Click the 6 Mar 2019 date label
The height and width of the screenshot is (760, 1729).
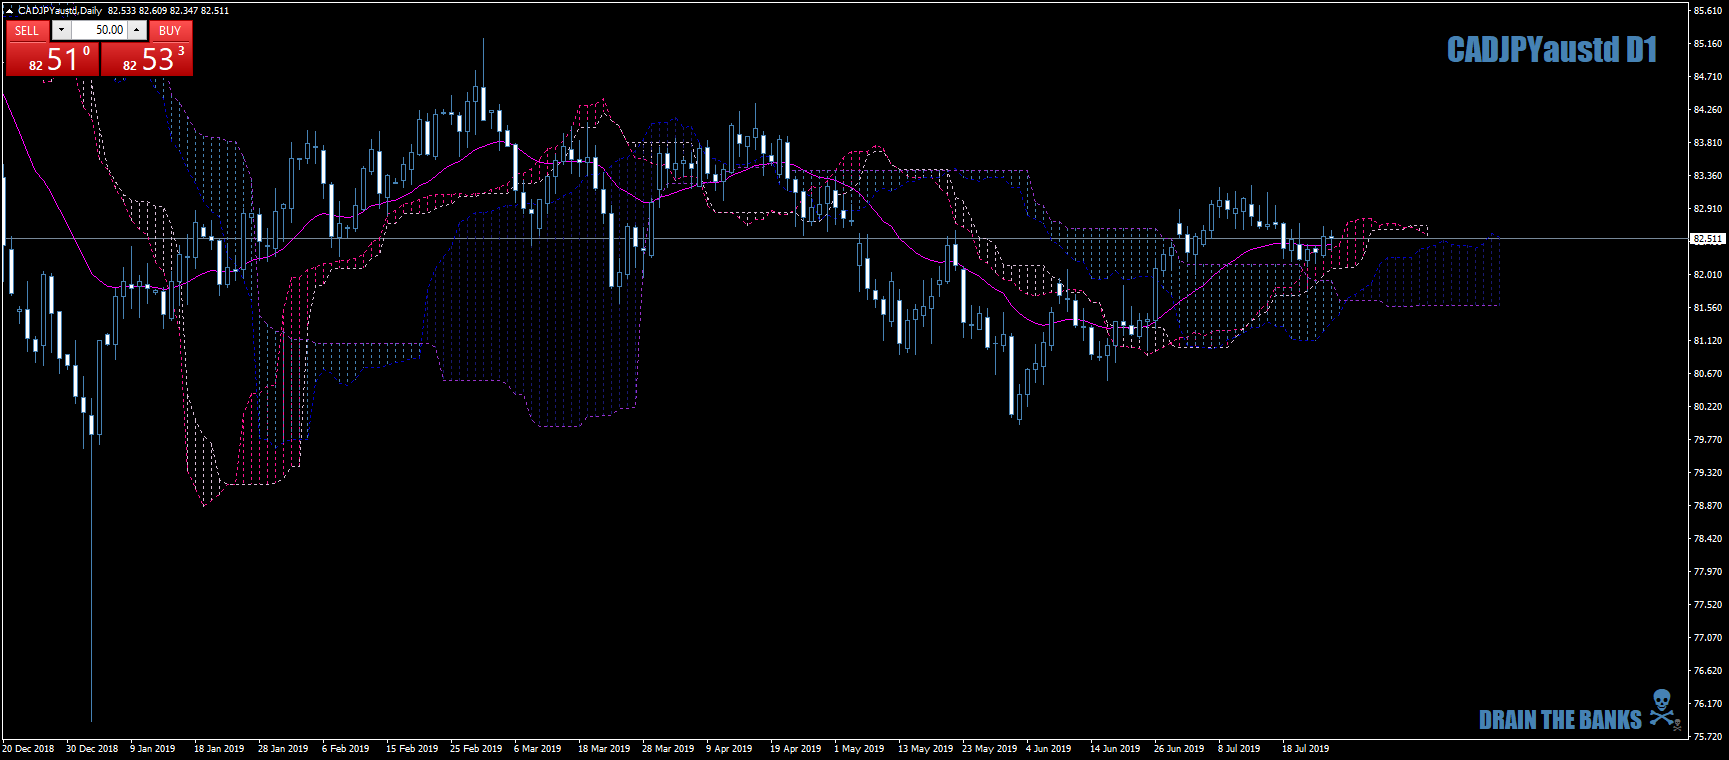click(x=538, y=748)
